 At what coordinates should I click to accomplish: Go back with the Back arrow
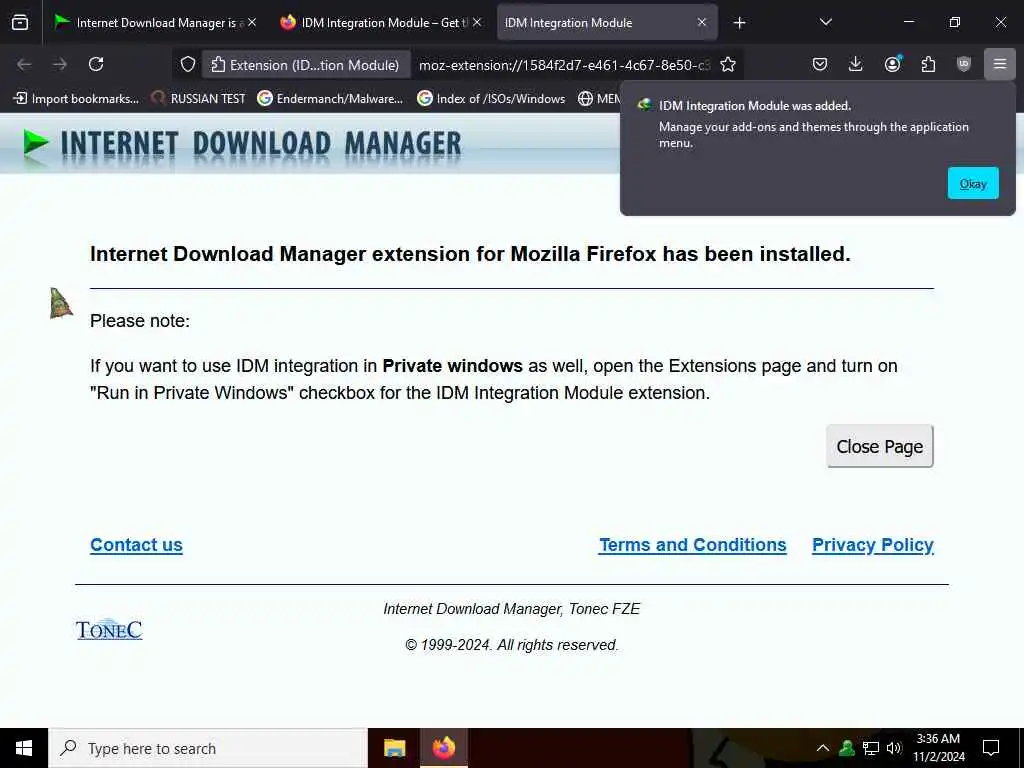24,64
